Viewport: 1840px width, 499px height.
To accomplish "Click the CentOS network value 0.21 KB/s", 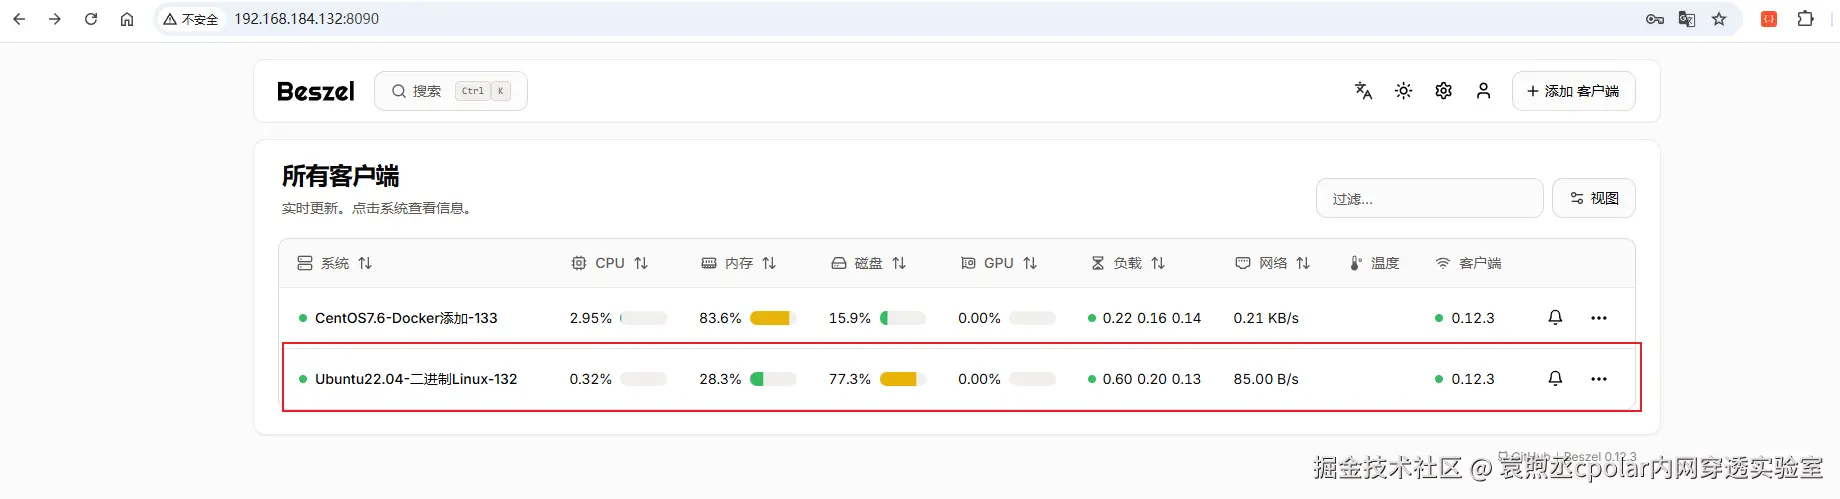I will (1266, 318).
